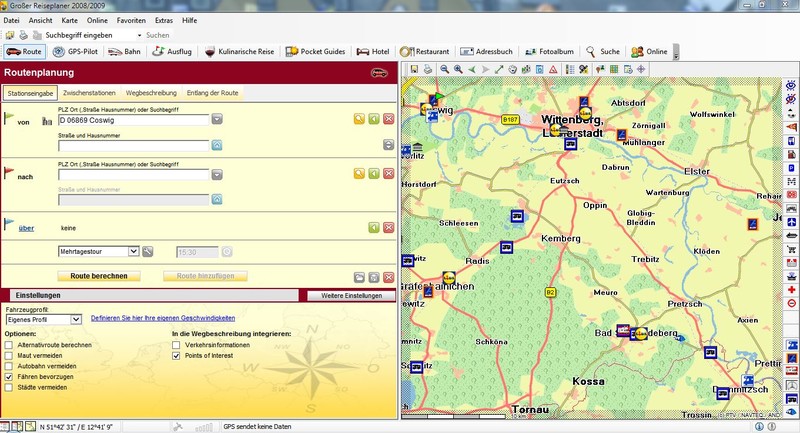Click the red delete icon in 'von' row
Image resolution: width=800 pixels, height=433 pixels.
(389, 119)
